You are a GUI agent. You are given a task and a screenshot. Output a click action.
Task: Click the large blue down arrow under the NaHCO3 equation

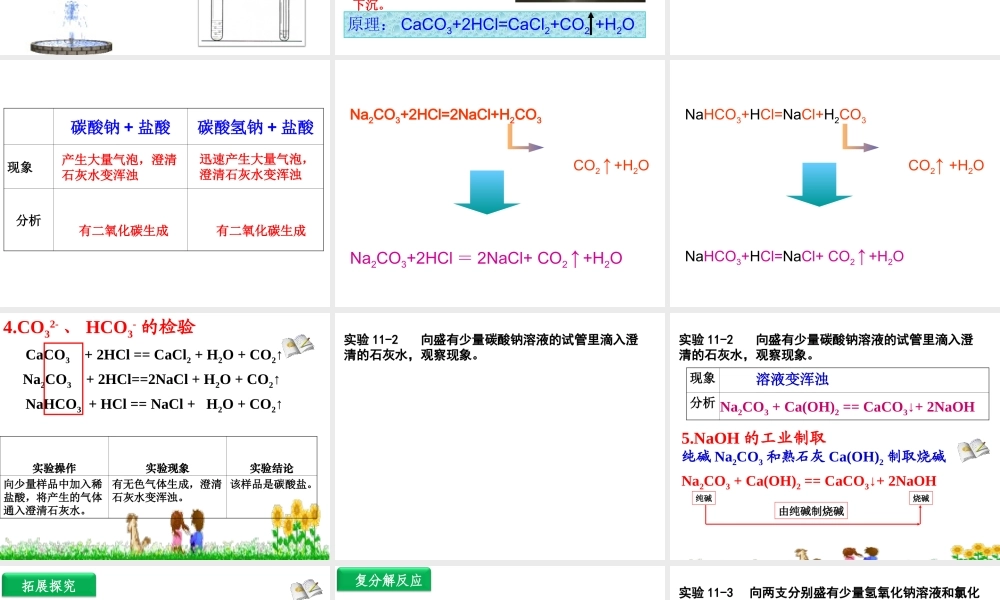pyautogui.click(x=820, y=185)
